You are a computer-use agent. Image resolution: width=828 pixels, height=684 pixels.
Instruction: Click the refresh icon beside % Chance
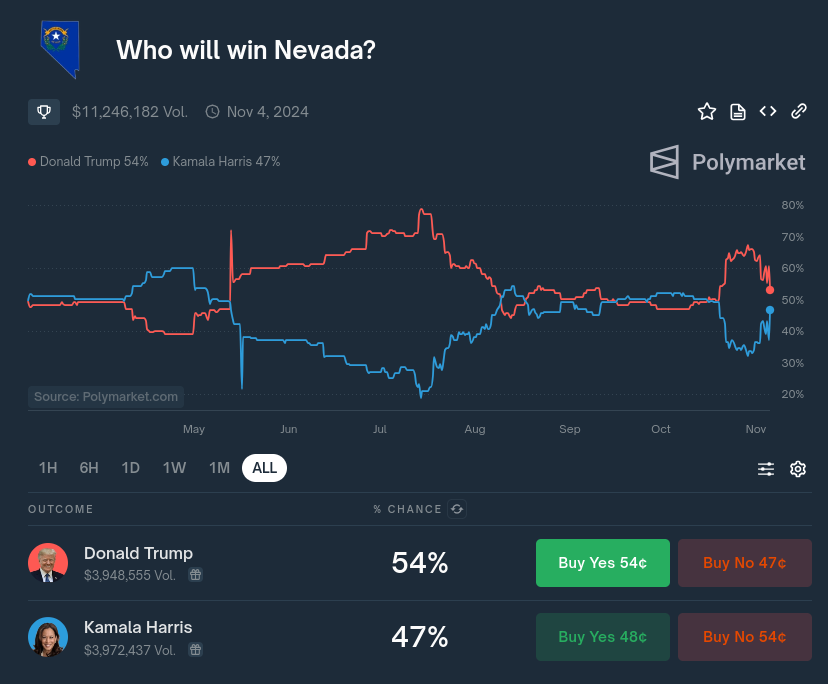457,509
